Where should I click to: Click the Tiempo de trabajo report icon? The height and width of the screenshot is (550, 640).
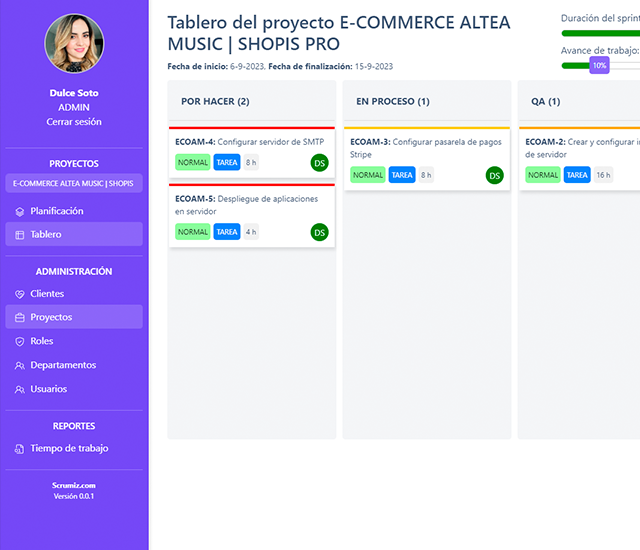click(x=20, y=449)
